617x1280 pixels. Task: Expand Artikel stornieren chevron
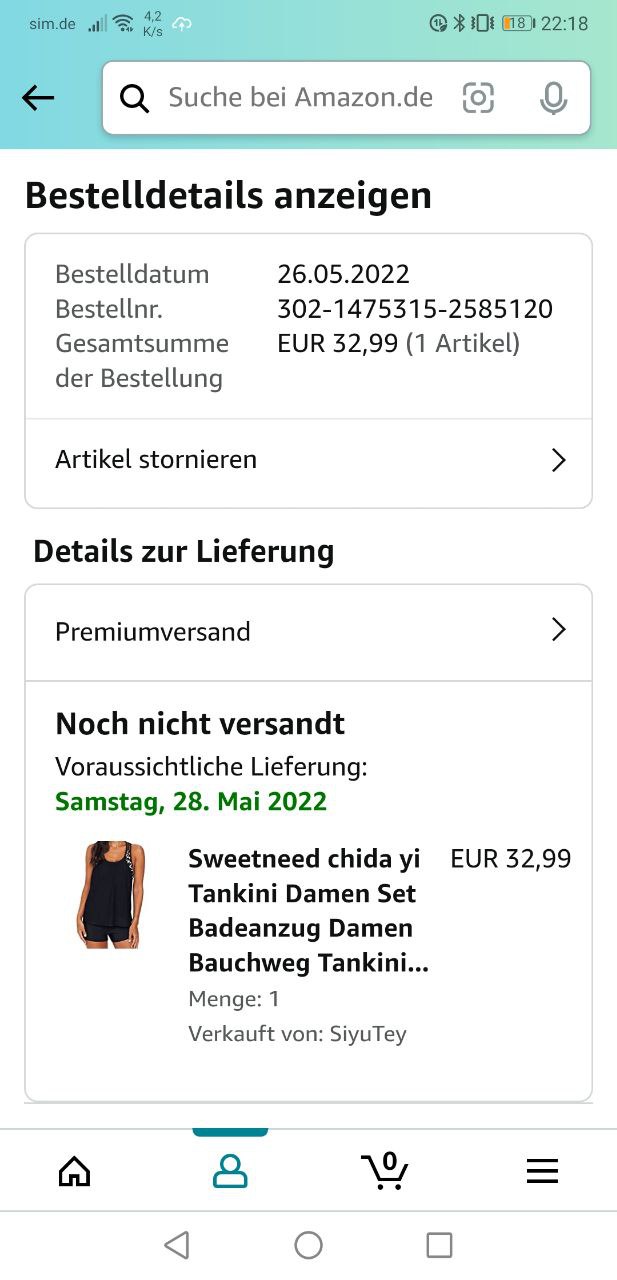coord(559,460)
